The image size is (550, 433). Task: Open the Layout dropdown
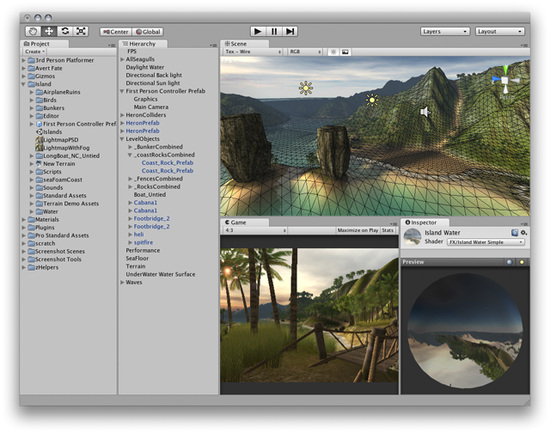tap(500, 31)
